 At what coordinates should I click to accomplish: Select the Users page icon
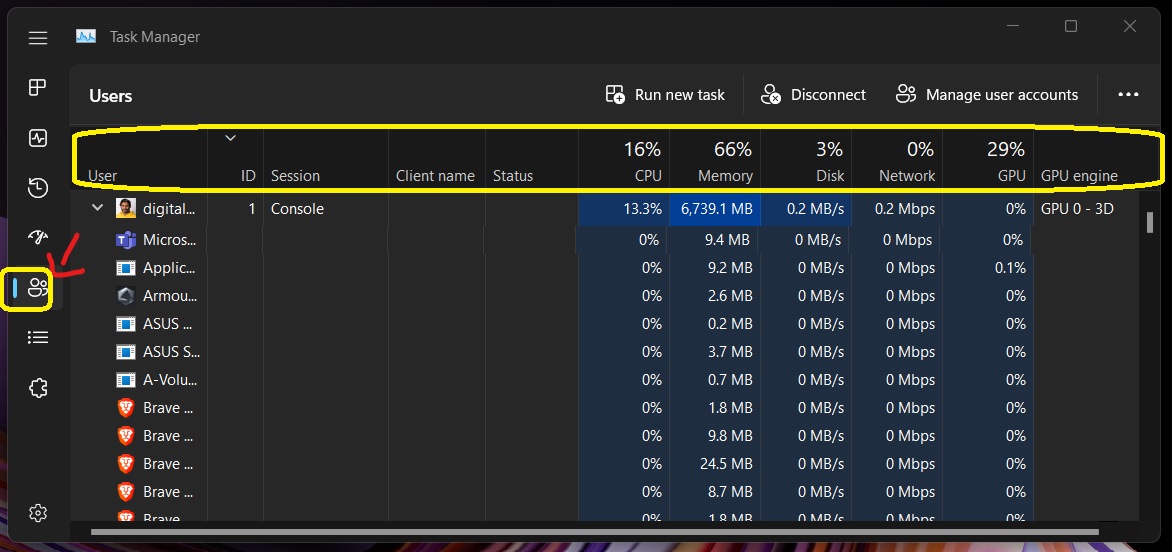pyautogui.click(x=38, y=288)
